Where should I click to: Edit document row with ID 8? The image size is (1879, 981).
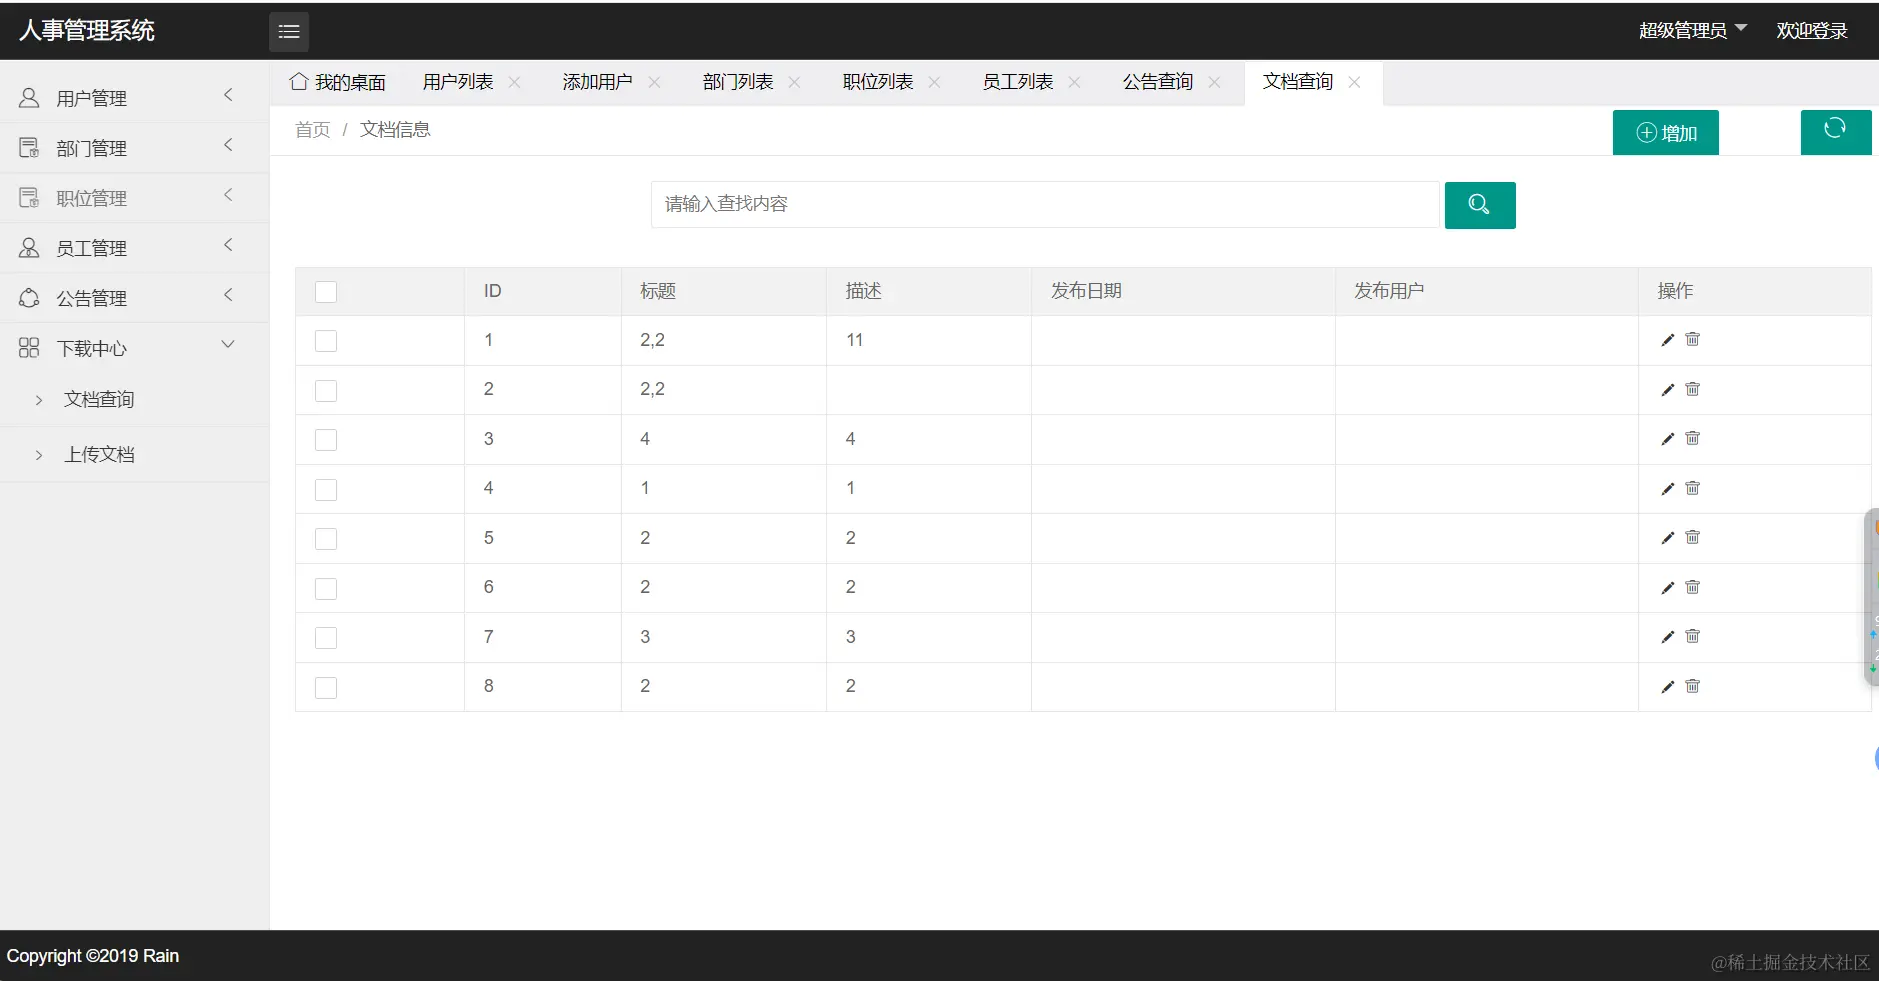coord(1667,687)
